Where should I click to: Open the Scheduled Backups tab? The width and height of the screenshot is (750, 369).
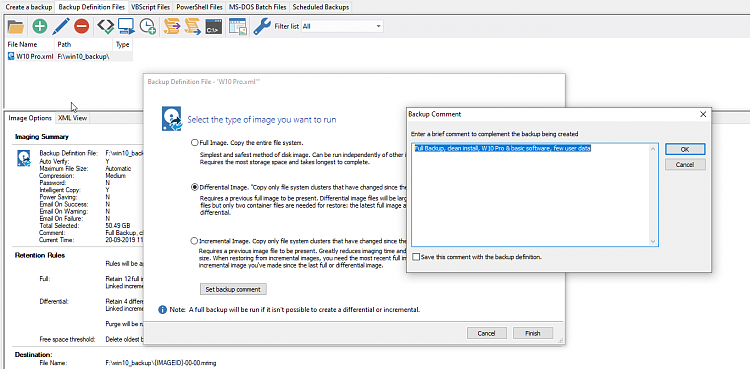point(320,7)
